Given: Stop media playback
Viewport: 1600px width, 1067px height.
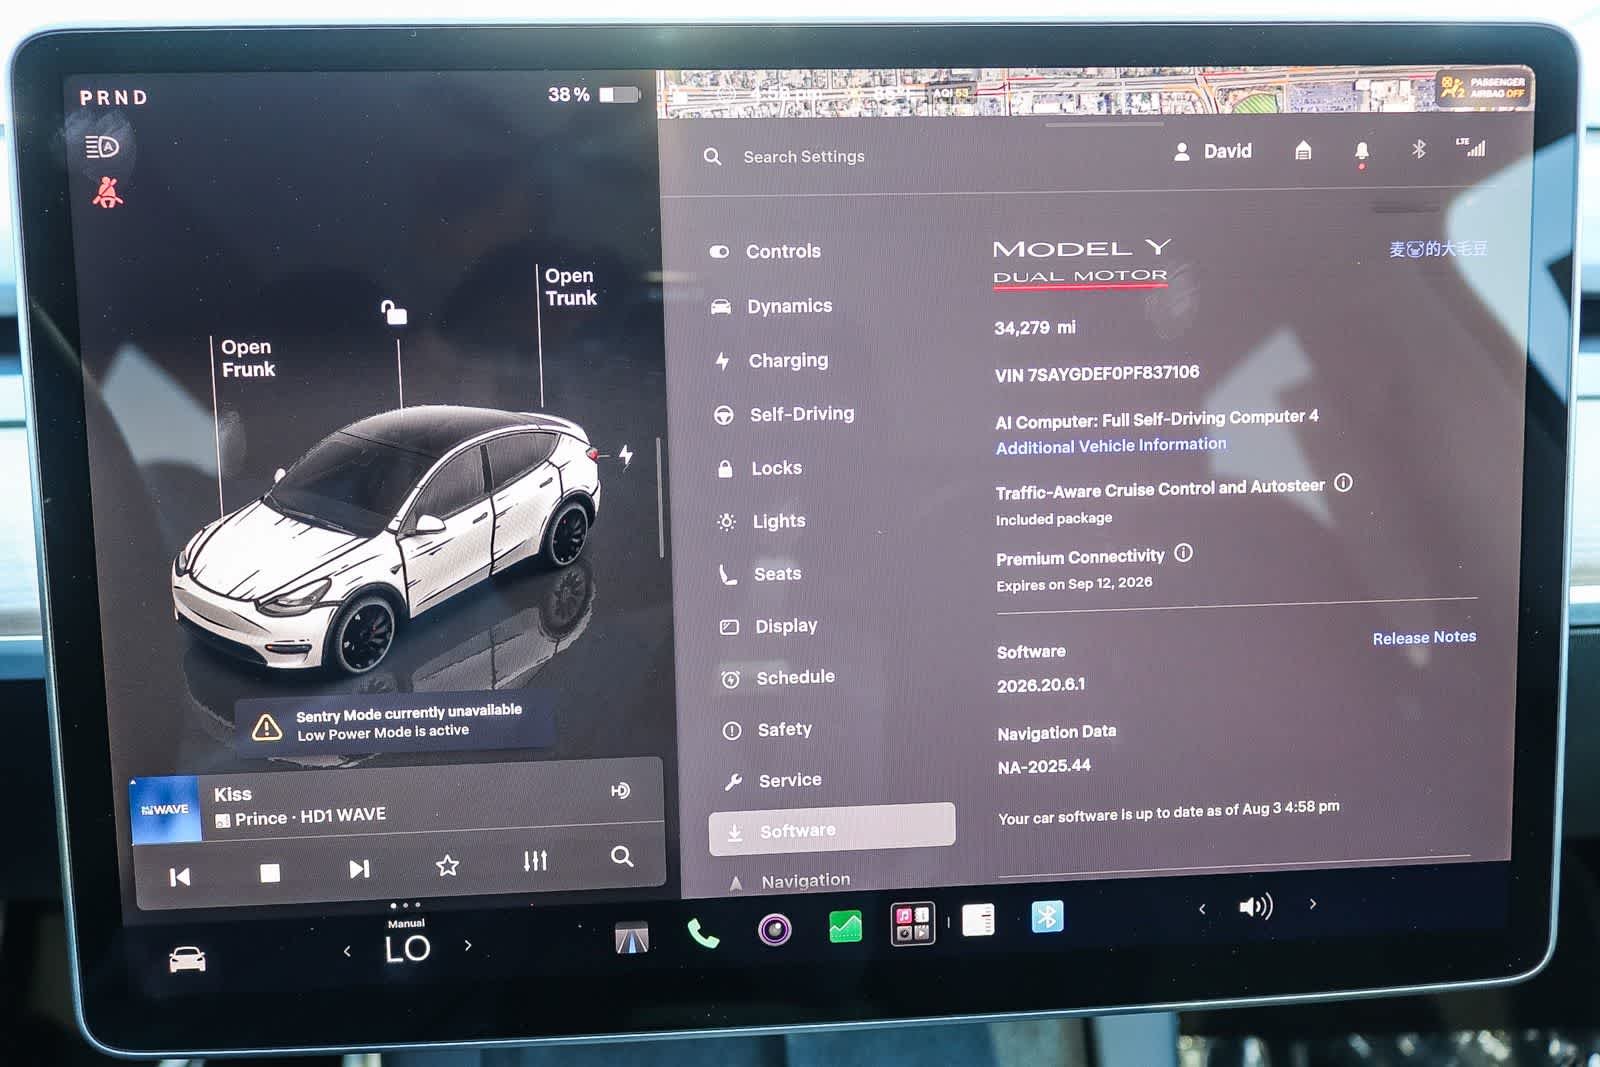Looking at the screenshot, I should click(270, 873).
